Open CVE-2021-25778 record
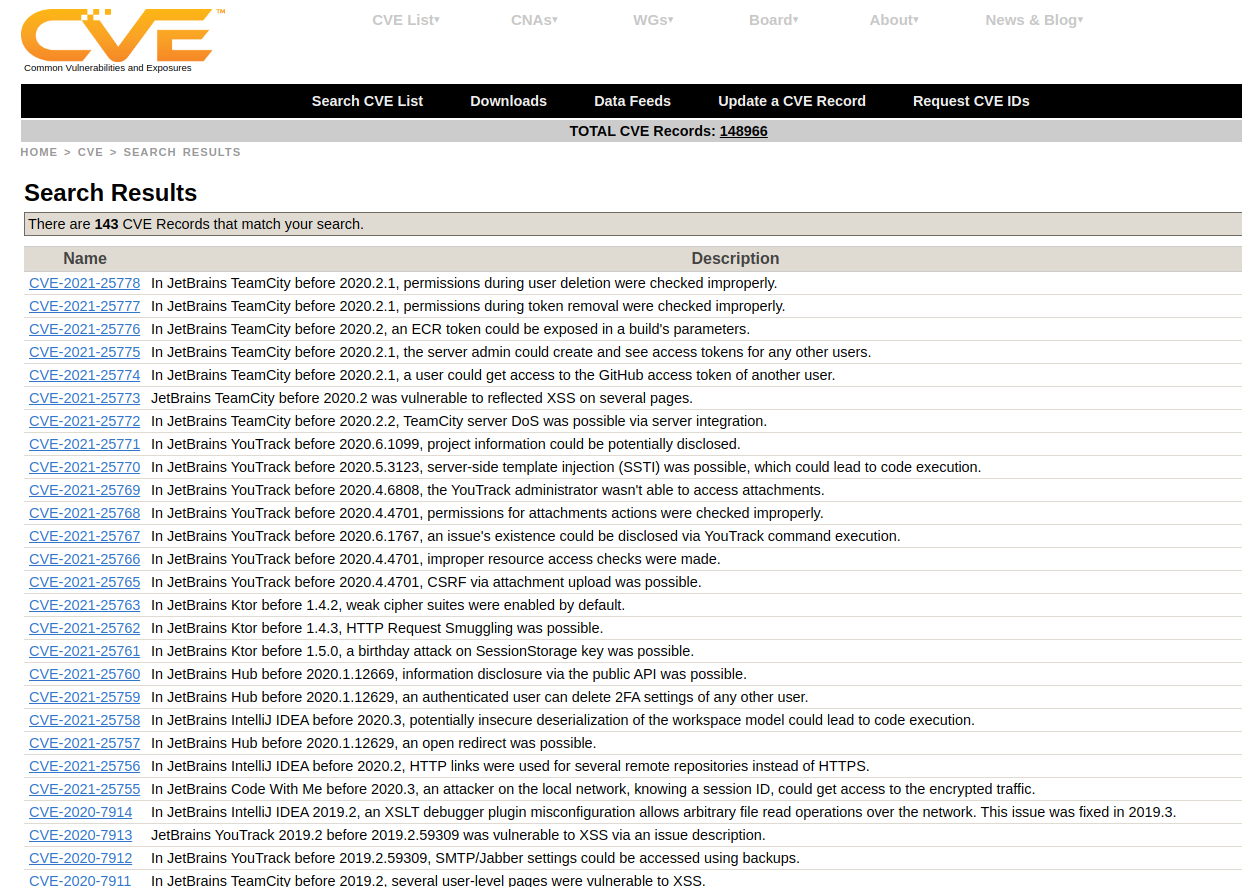The image size is (1242, 887). [85, 283]
